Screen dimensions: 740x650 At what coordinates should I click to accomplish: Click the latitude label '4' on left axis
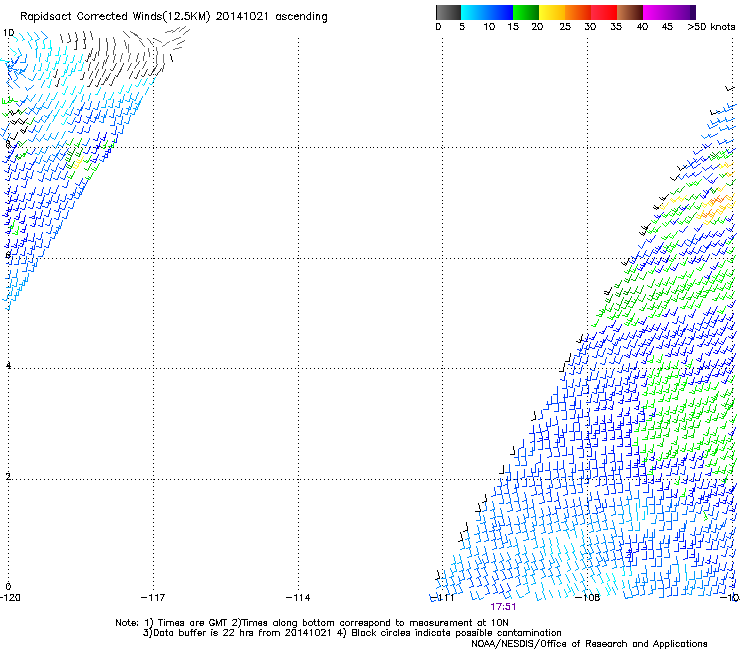(x=8, y=365)
